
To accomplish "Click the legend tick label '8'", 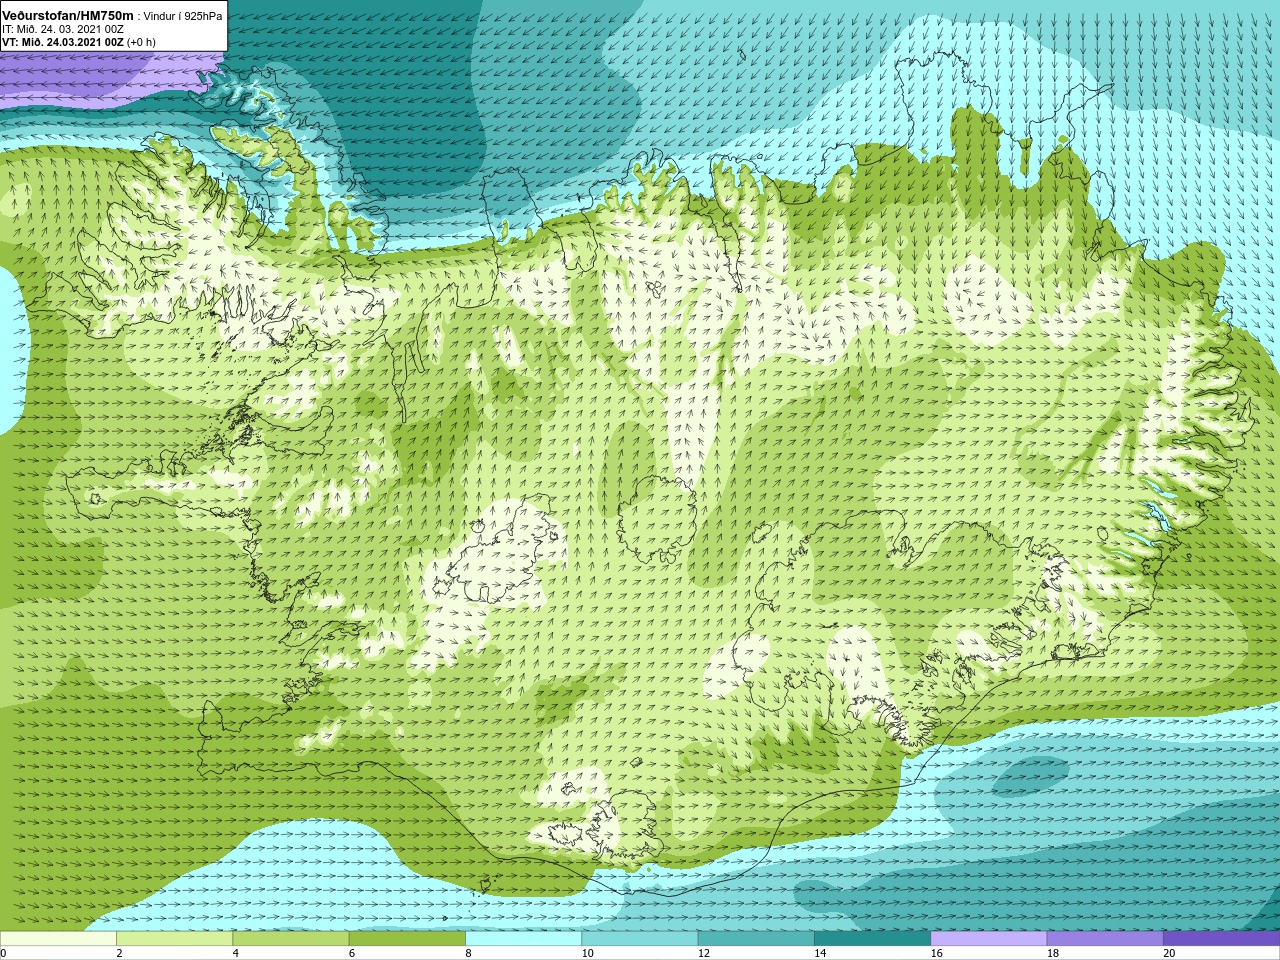I will [468, 953].
